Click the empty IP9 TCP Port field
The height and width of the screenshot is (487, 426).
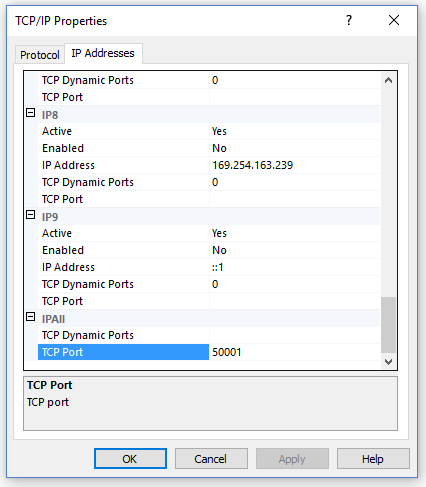[x=295, y=301]
